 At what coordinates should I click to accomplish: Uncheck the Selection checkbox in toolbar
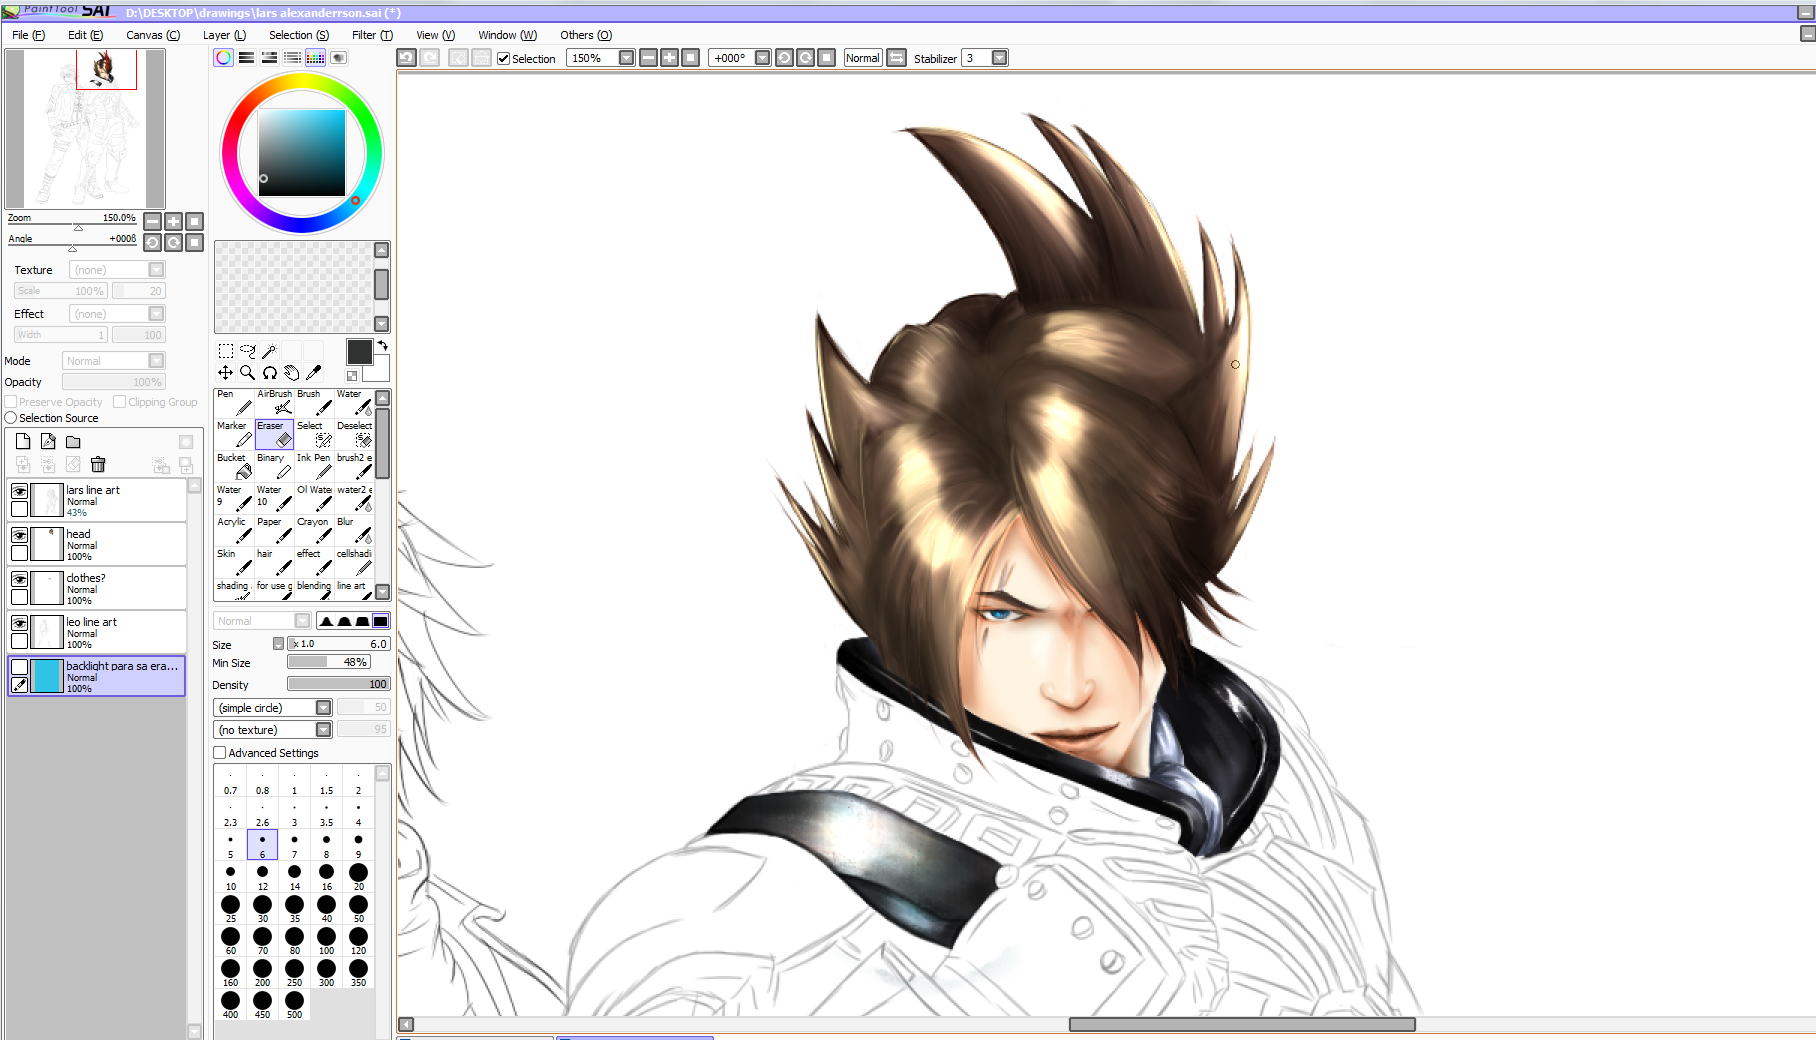pyautogui.click(x=503, y=59)
